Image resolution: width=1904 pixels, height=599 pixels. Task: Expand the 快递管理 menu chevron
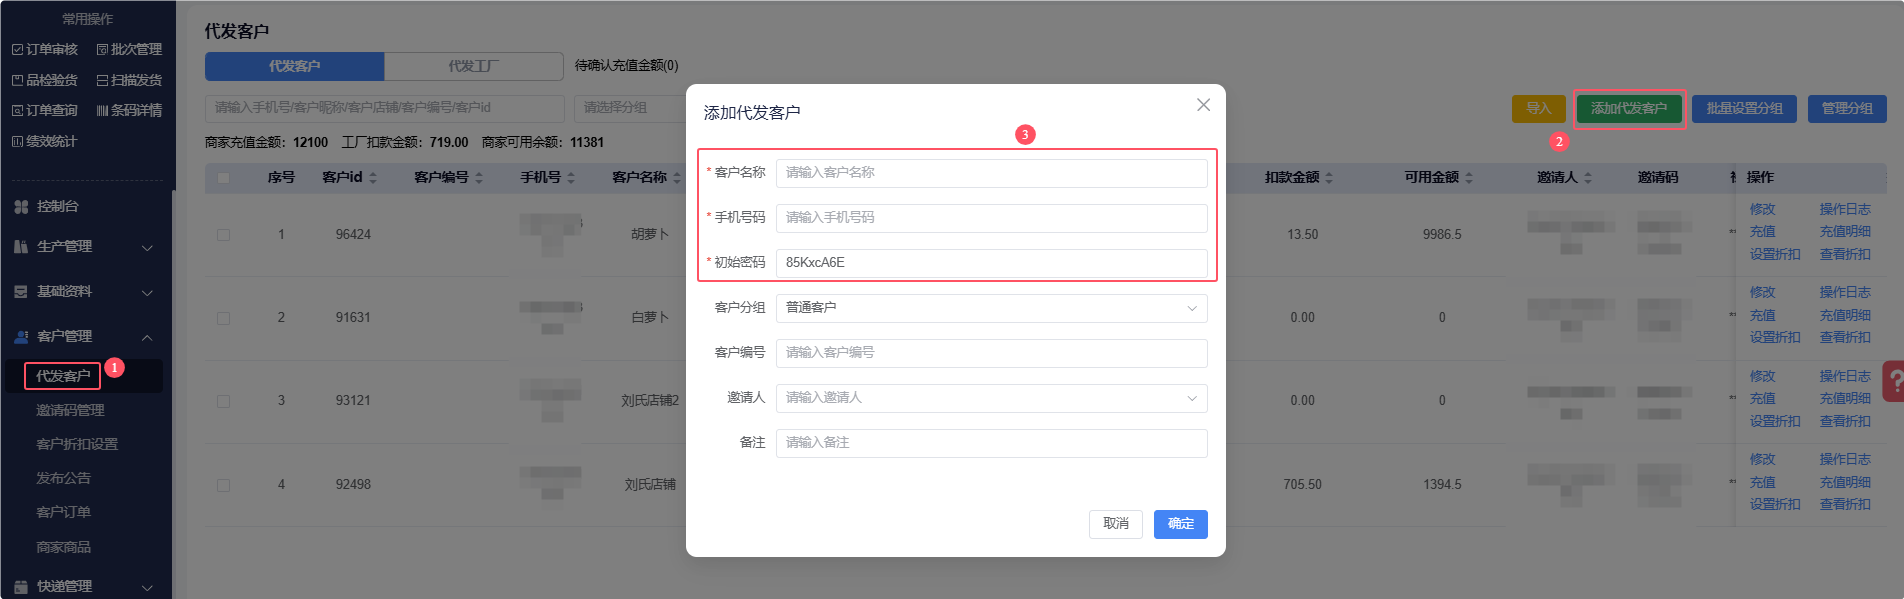pyautogui.click(x=147, y=587)
